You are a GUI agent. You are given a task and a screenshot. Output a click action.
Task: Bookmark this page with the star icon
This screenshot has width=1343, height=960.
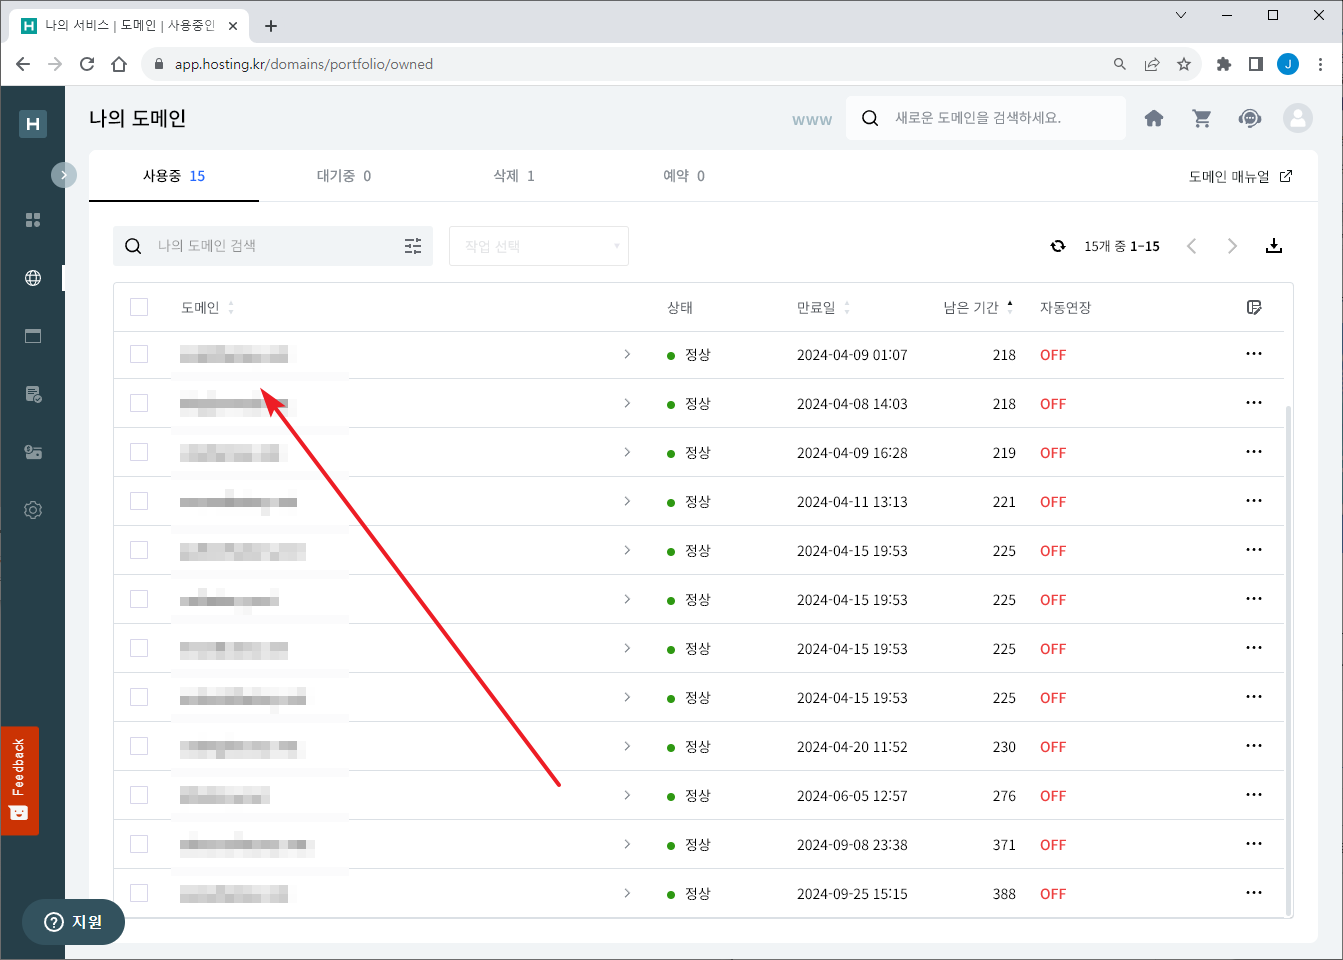coord(1184,64)
